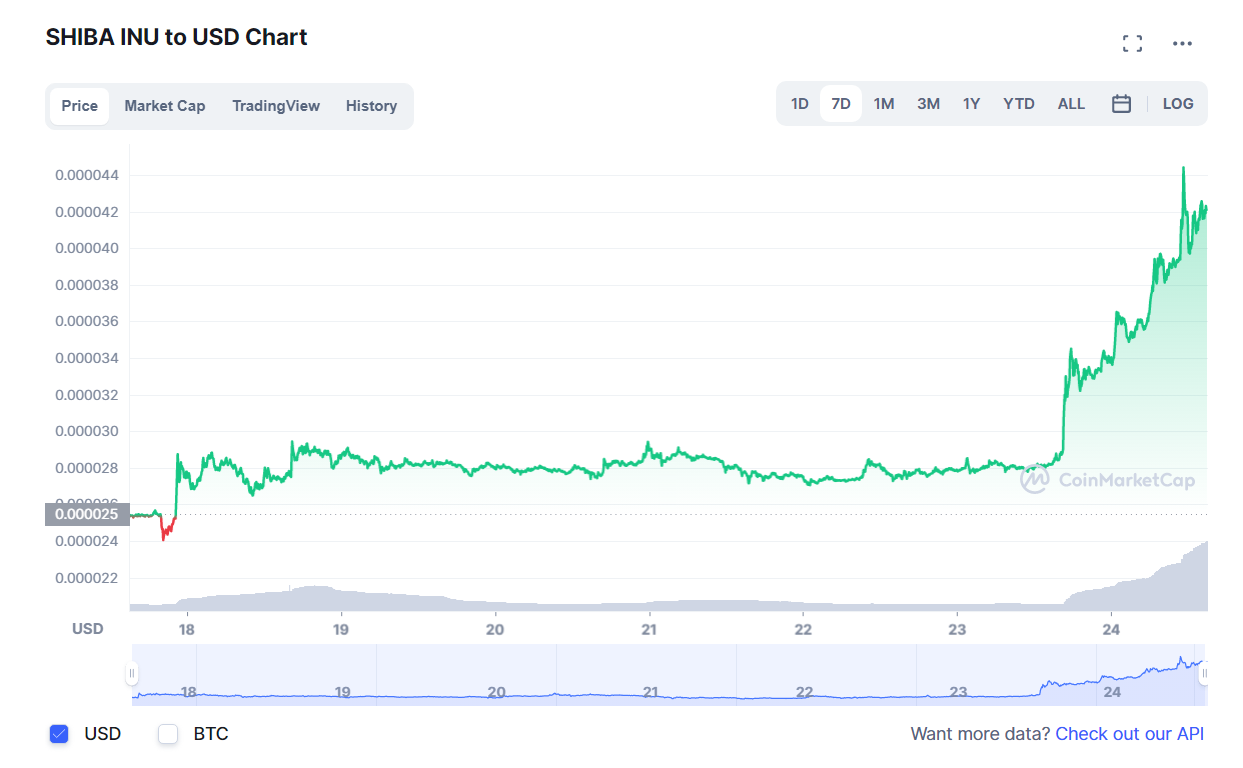This screenshot has width=1243, height=768.
Task: Enable the BTC checkbox
Action: point(168,734)
